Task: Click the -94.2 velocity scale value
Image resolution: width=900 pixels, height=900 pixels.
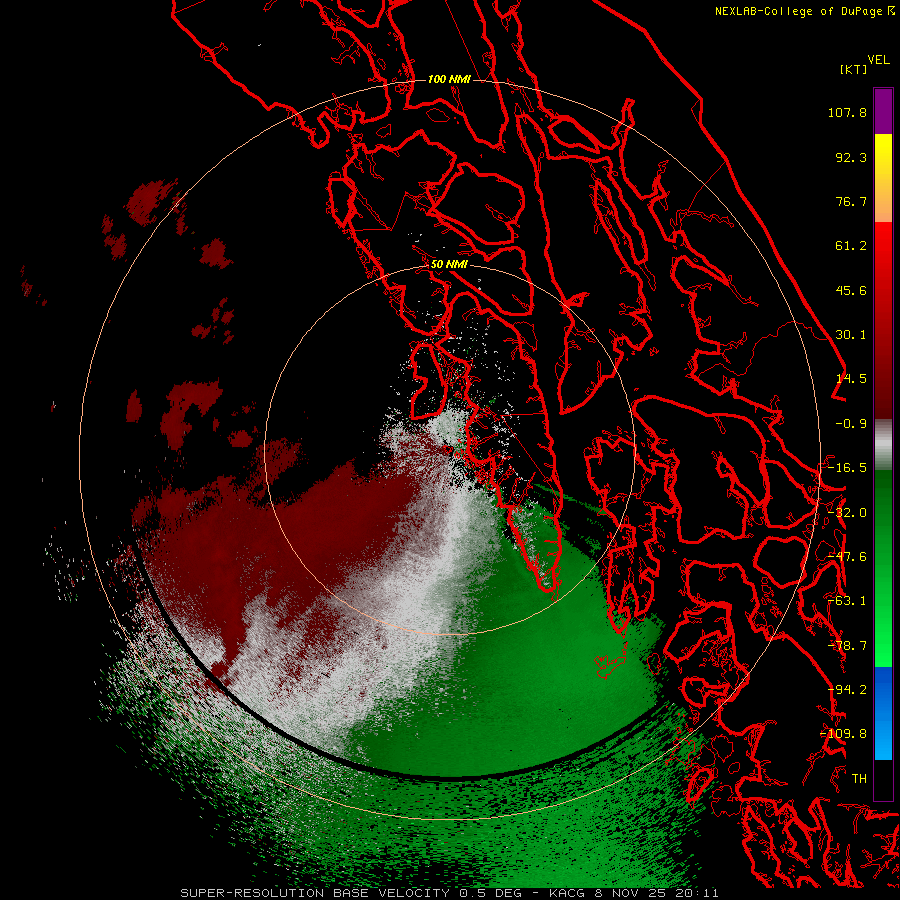Action: (x=847, y=690)
